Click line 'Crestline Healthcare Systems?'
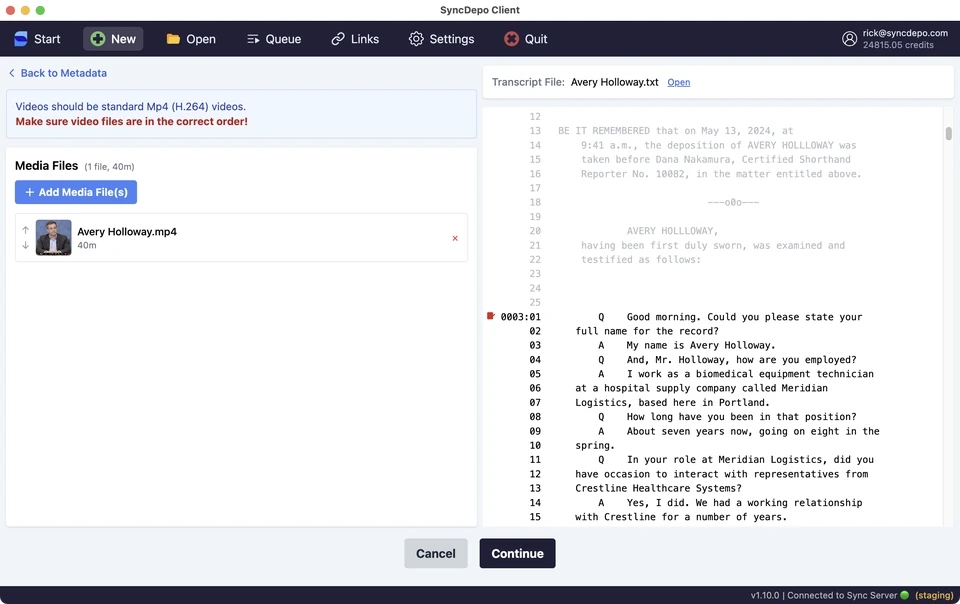This screenshot has height=604, width=960. (x=658, y=488)
